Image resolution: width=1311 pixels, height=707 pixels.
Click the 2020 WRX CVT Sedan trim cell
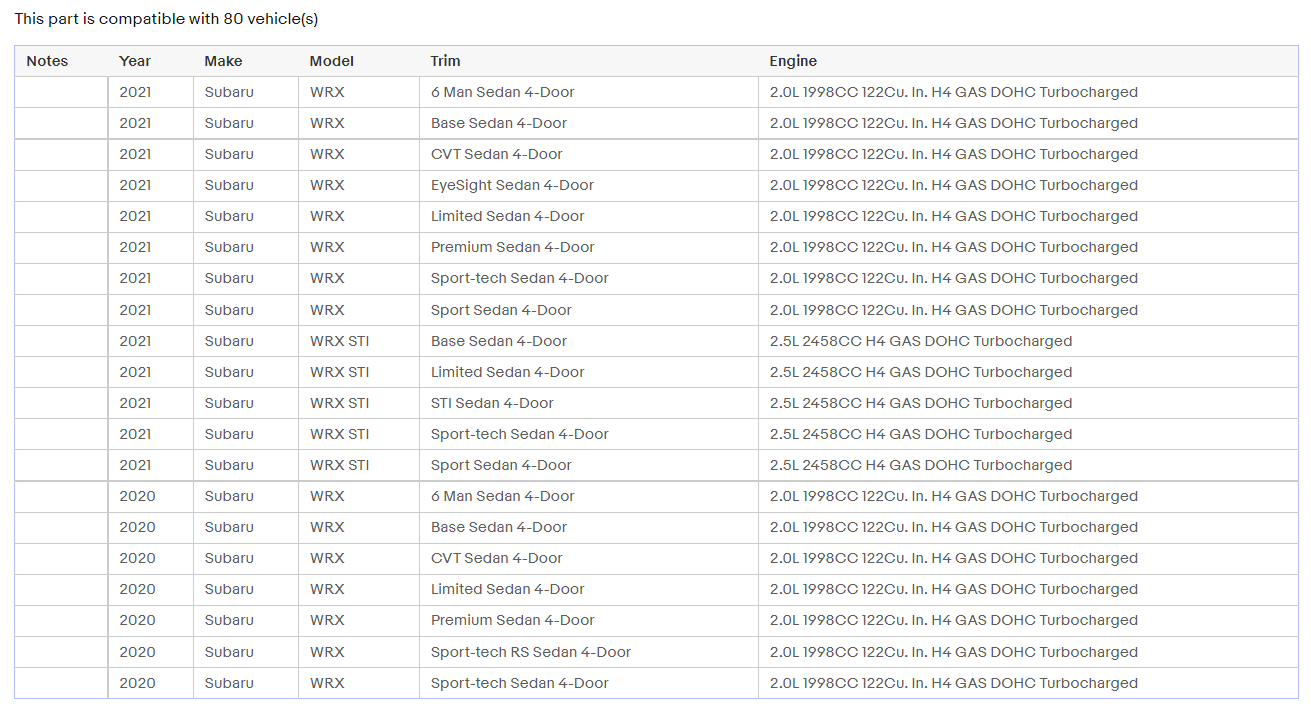pos(589,558)
